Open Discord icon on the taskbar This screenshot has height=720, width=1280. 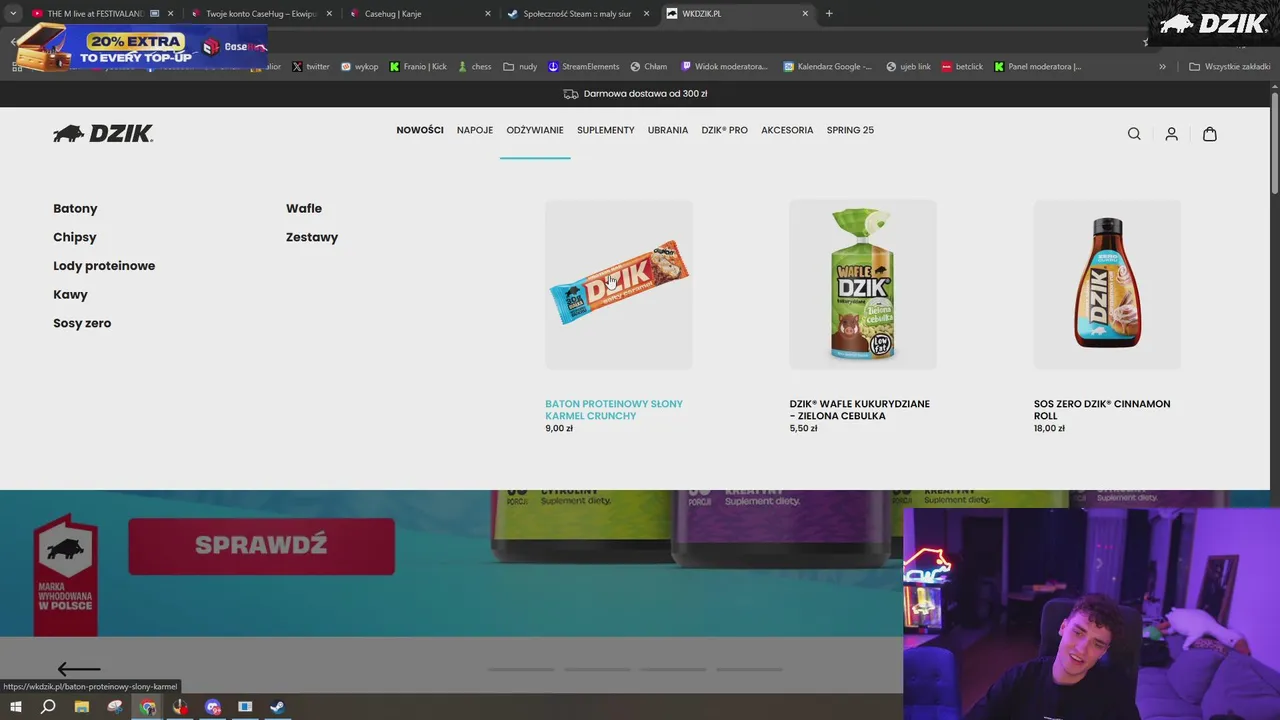[213, 707]
